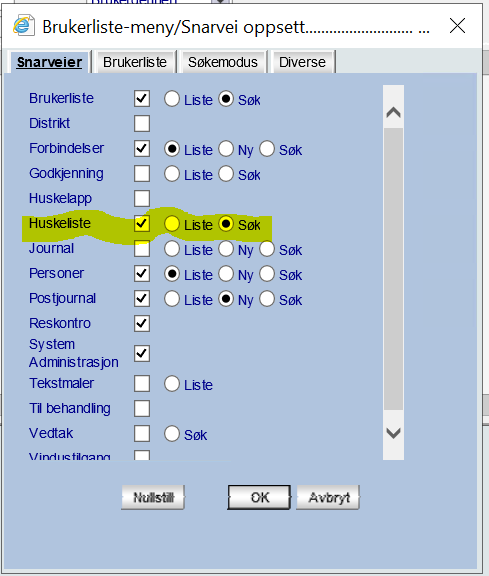The width and height of the screenshot is (489, 576).
Task: Click the vertical scrollbar thumb
Action: [x=393, y=269]
